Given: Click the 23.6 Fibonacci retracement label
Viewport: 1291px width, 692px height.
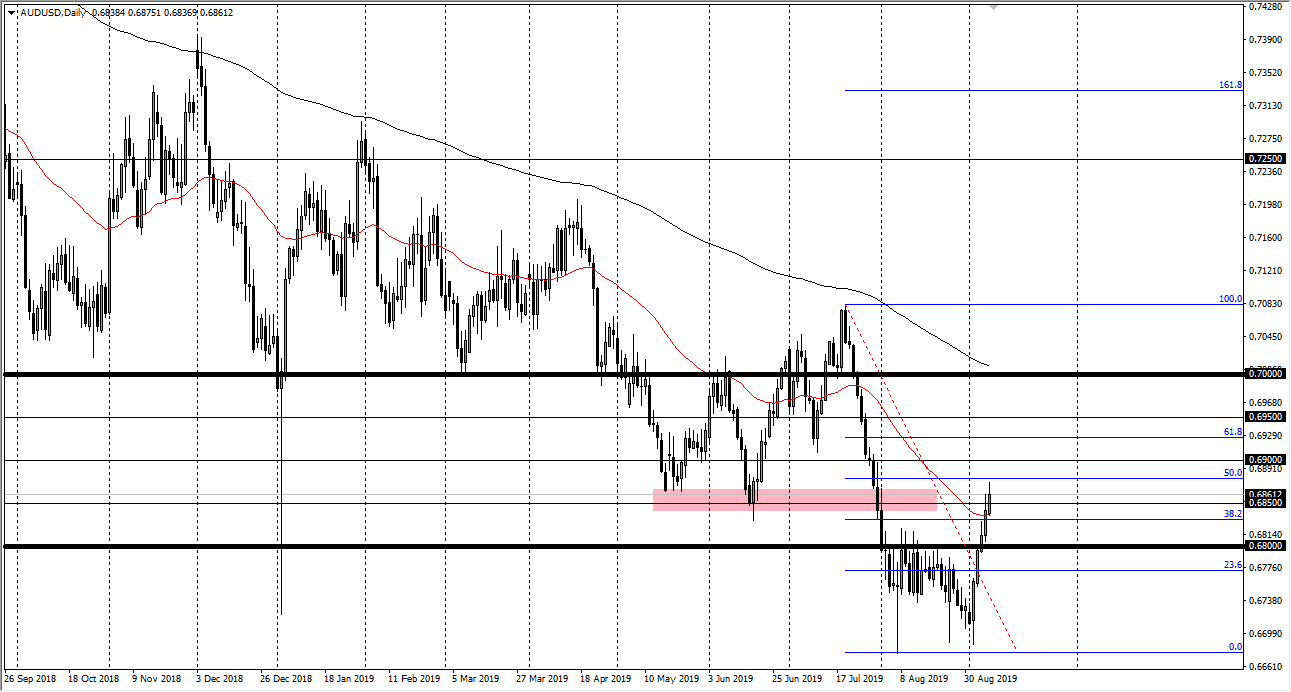Looking at the screenshot, I should tap(1232, 565).
